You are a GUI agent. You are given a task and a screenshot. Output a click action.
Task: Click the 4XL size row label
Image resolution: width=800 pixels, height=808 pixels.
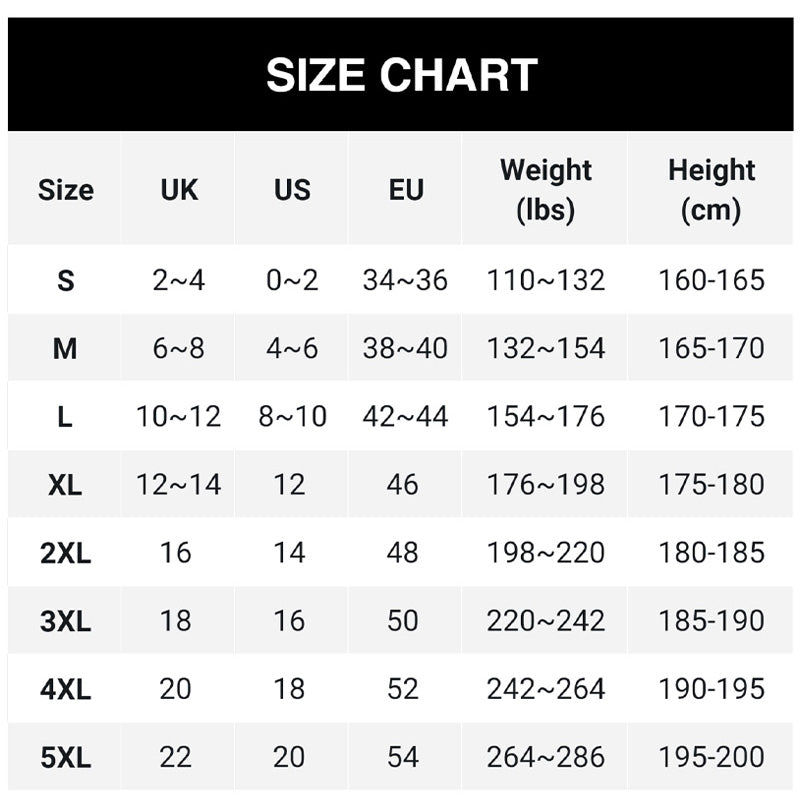pos(66,689)
